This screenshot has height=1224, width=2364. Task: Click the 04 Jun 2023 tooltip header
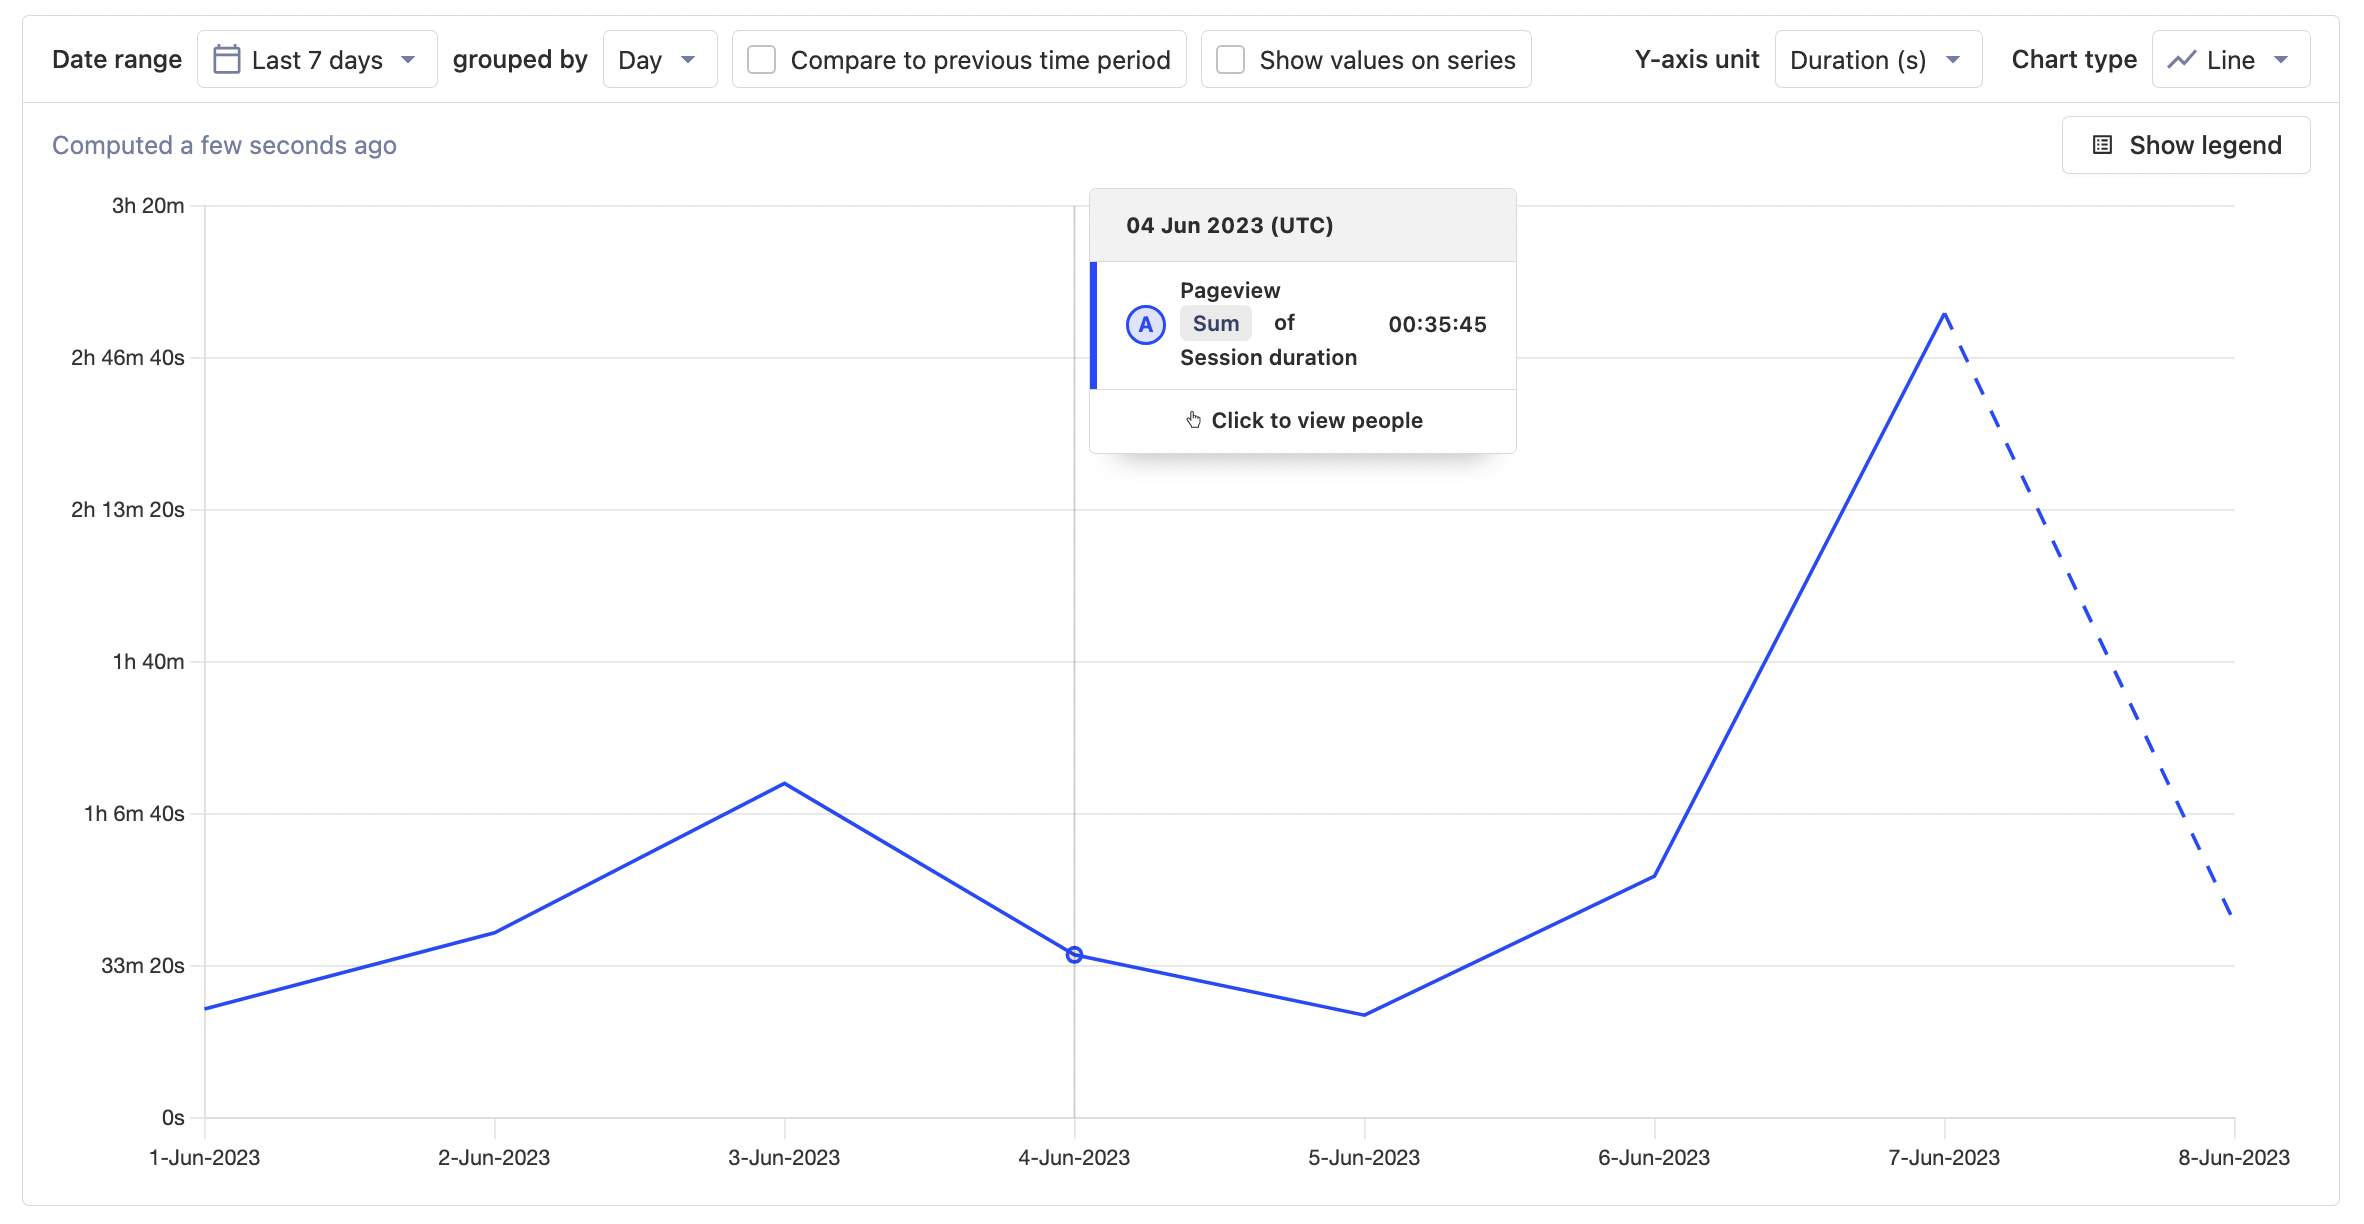click(1229, 224)
